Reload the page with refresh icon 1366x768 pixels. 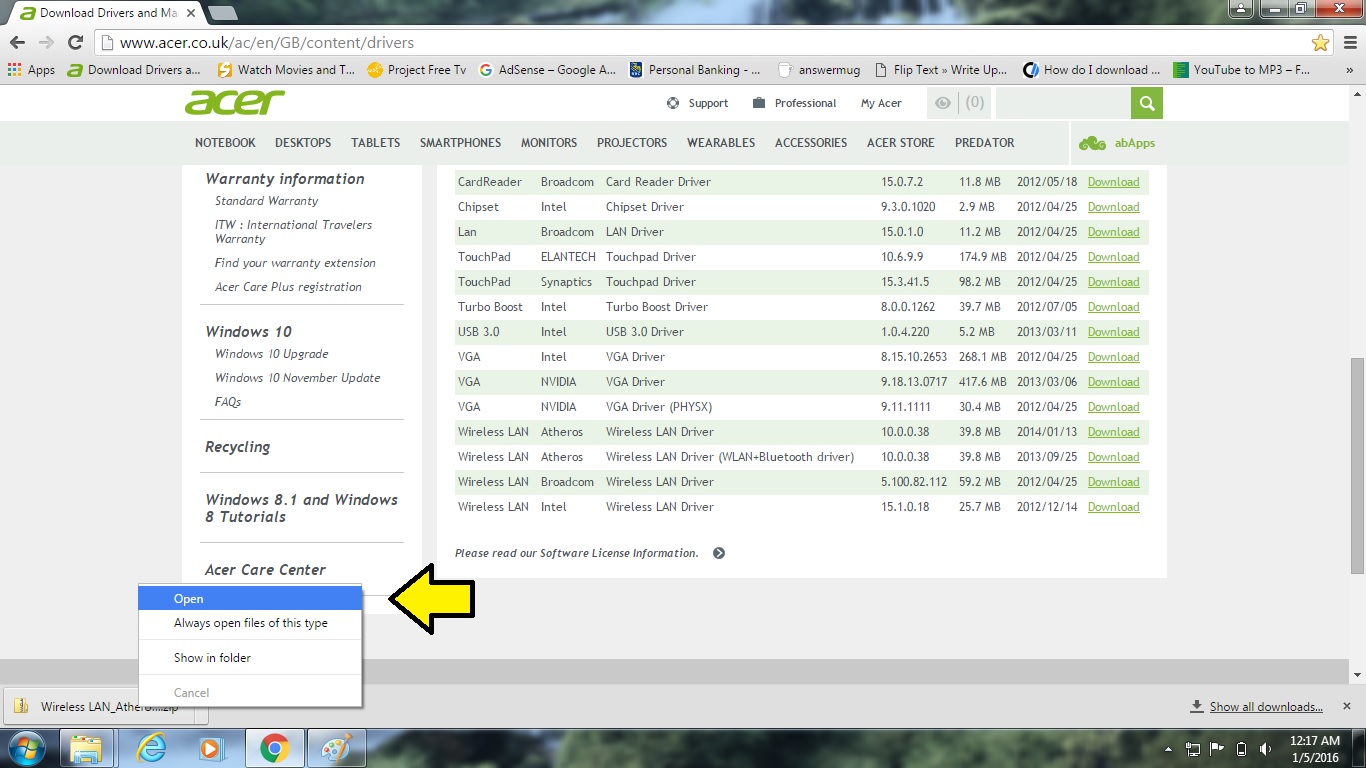pos(75,43)
